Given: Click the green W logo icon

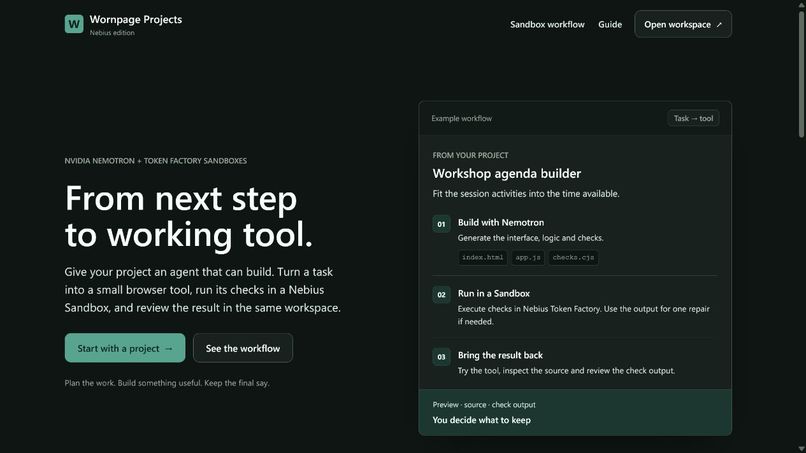Looking at the screenshot, I should (x=74, y=24).
